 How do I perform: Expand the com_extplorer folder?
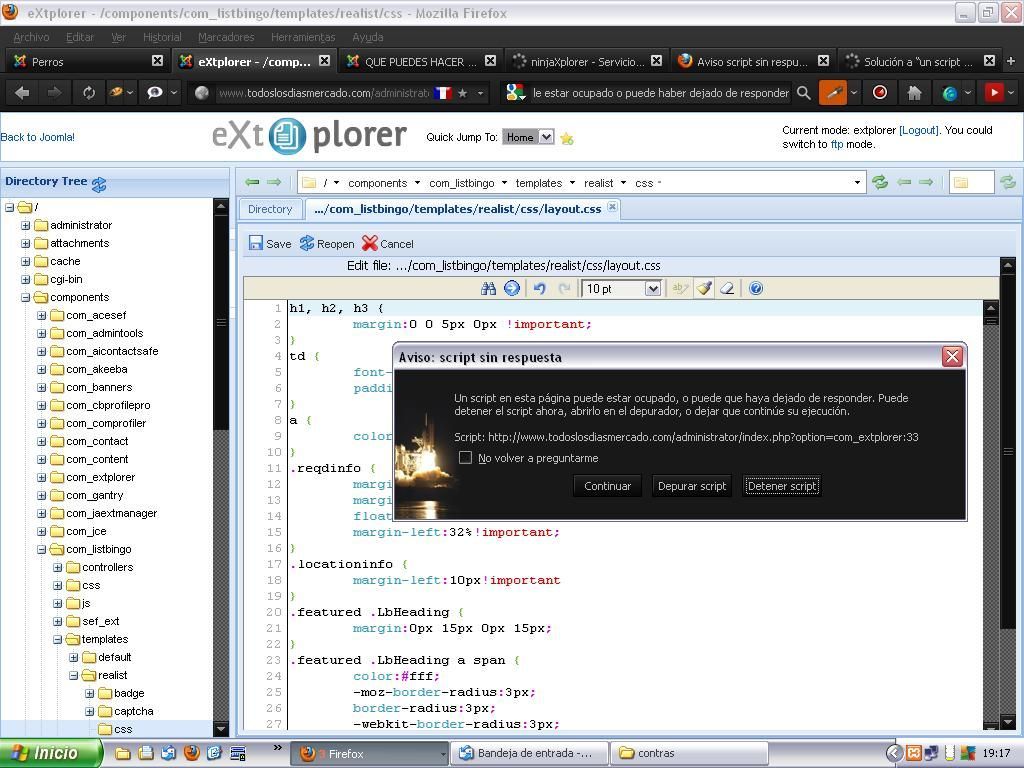click(41, 477)
